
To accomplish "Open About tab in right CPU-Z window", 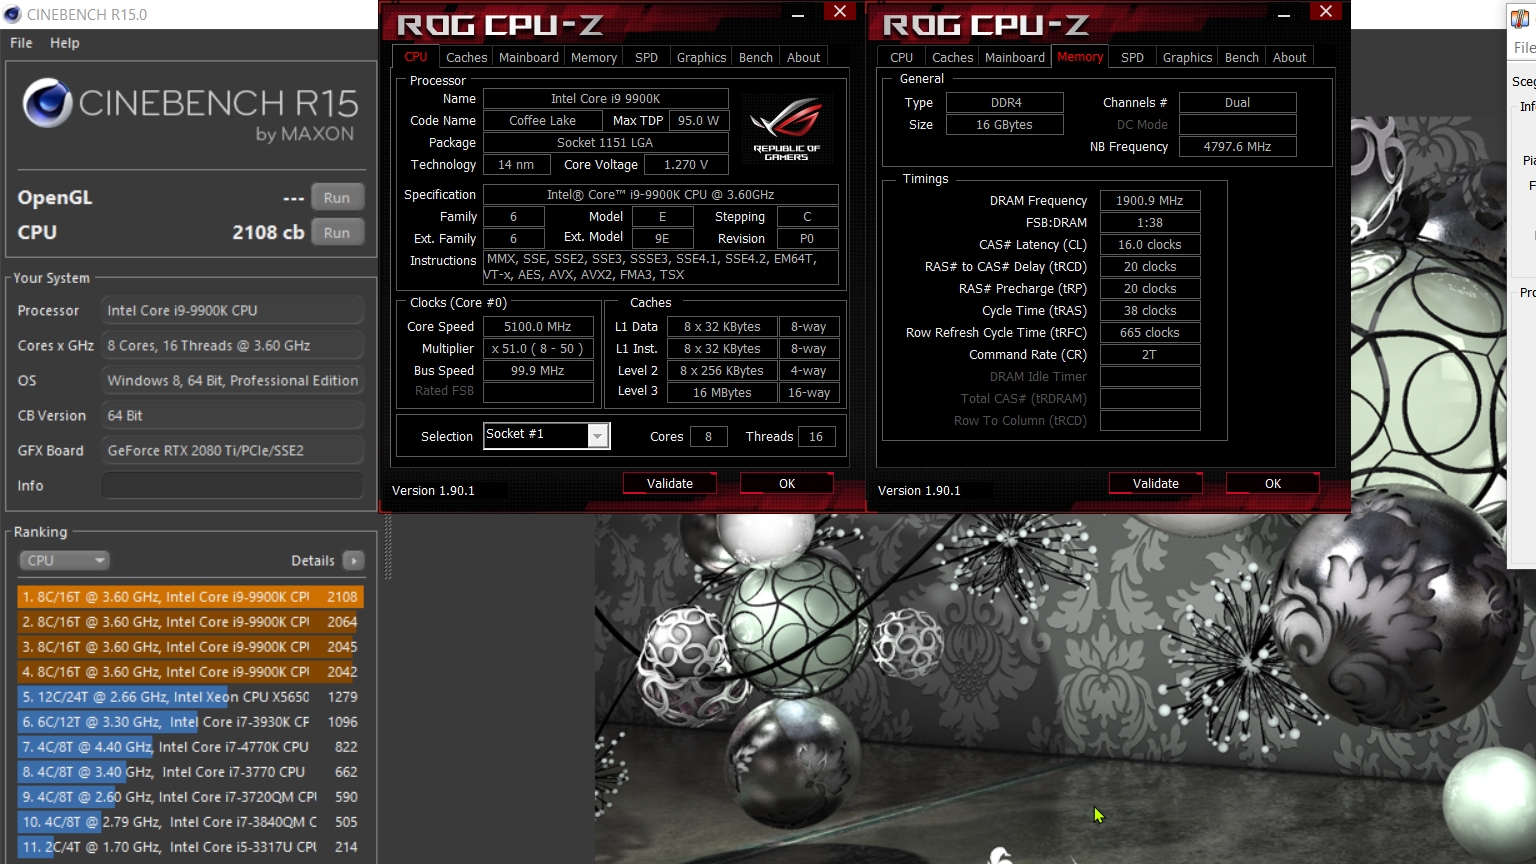I will [x=1290, y=57].
